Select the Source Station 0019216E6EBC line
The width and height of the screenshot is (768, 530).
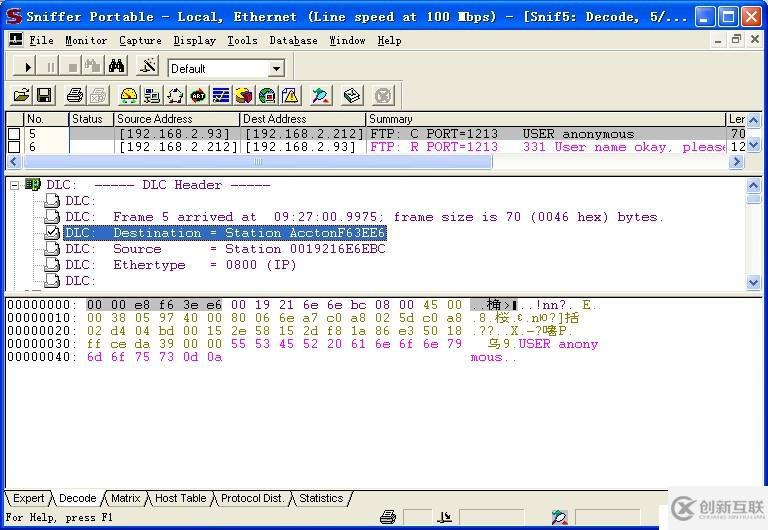coord(225,249)
